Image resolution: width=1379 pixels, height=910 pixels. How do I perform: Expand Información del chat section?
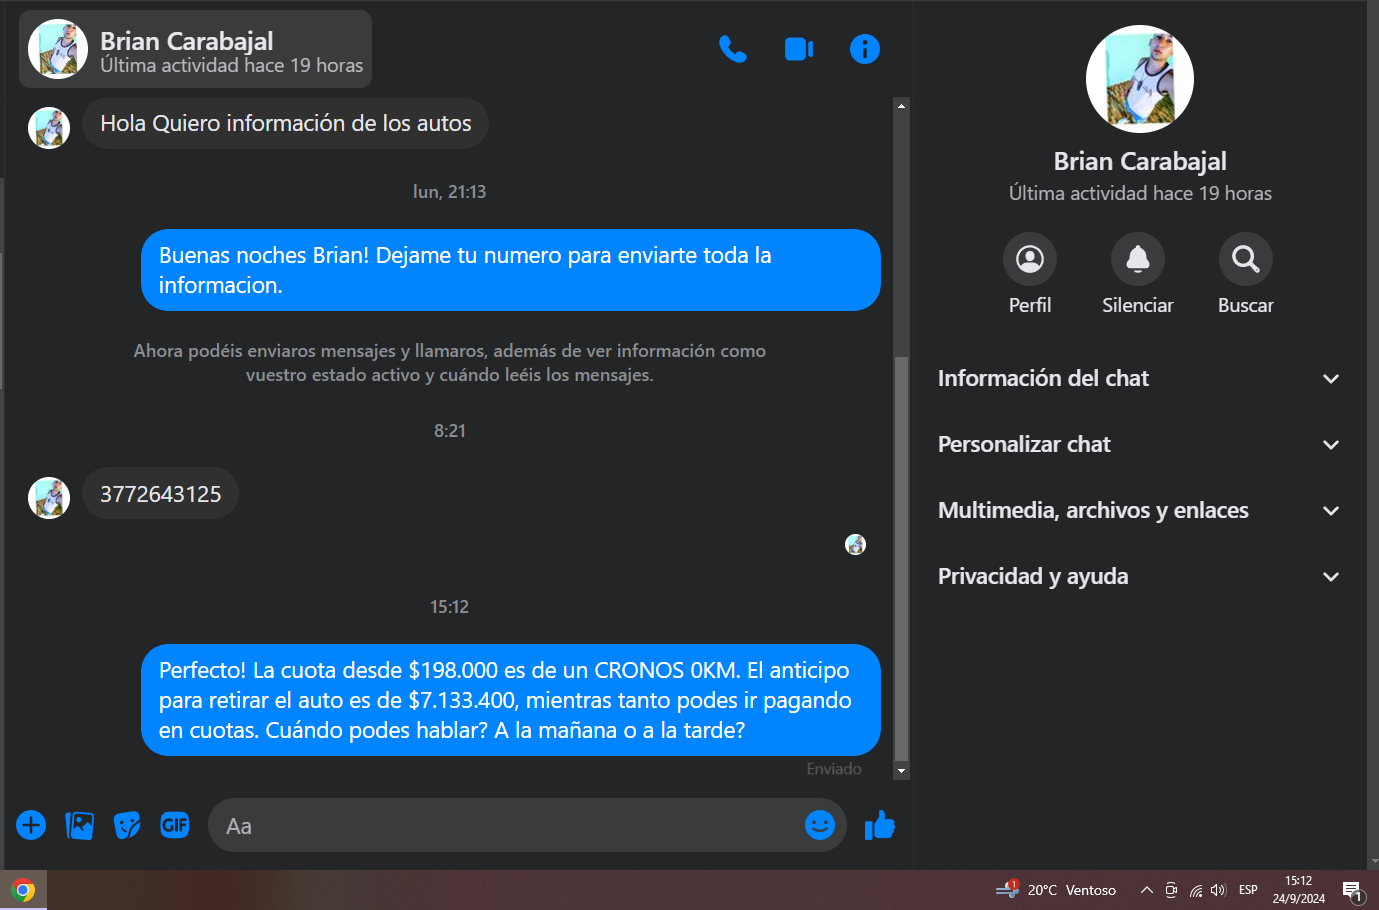tap(1139, 378)
